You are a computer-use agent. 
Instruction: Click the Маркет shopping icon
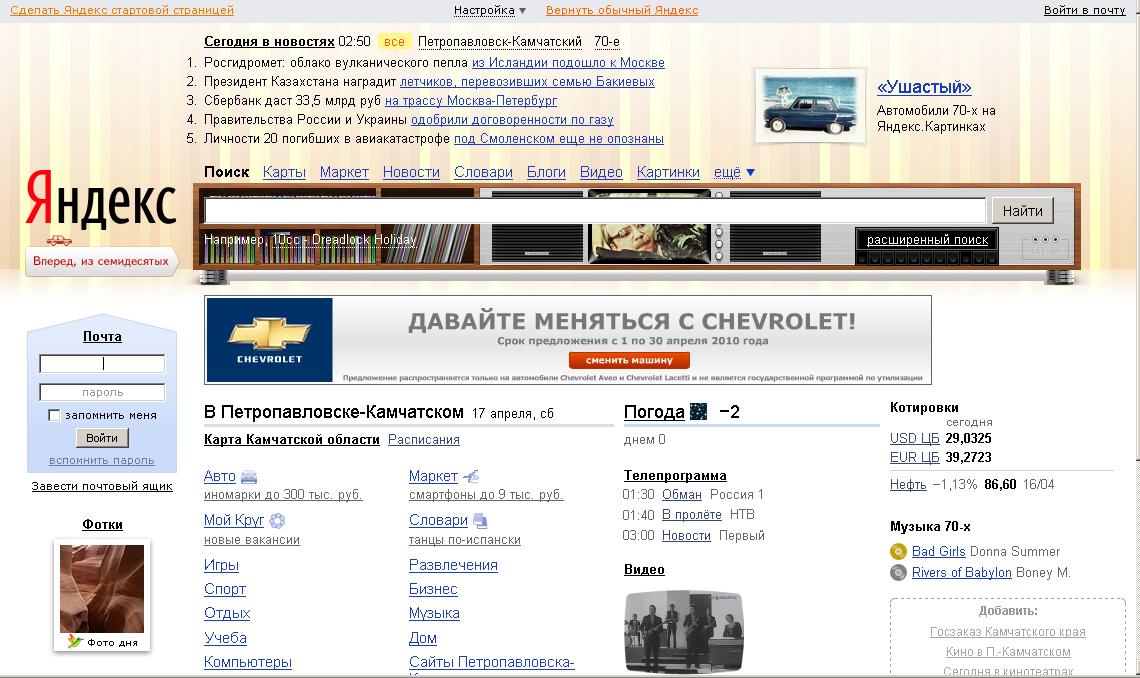pos(471,477)
